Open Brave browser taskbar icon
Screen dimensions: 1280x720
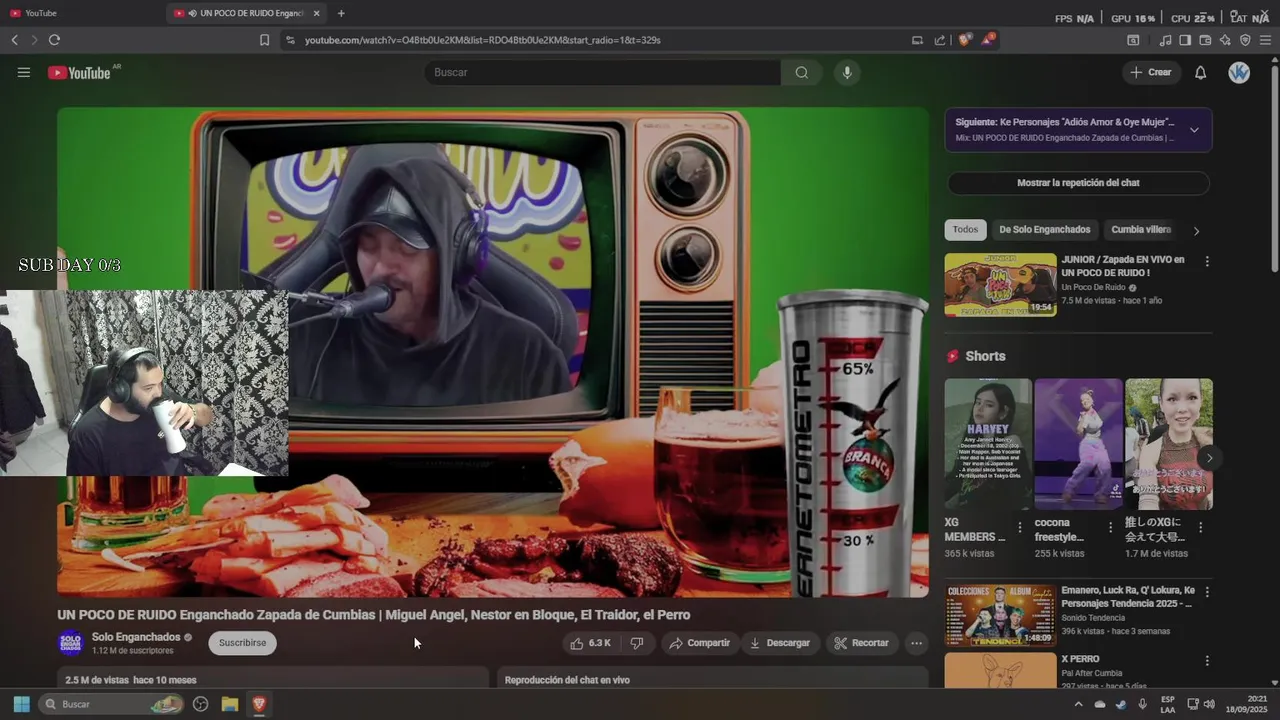259,704
